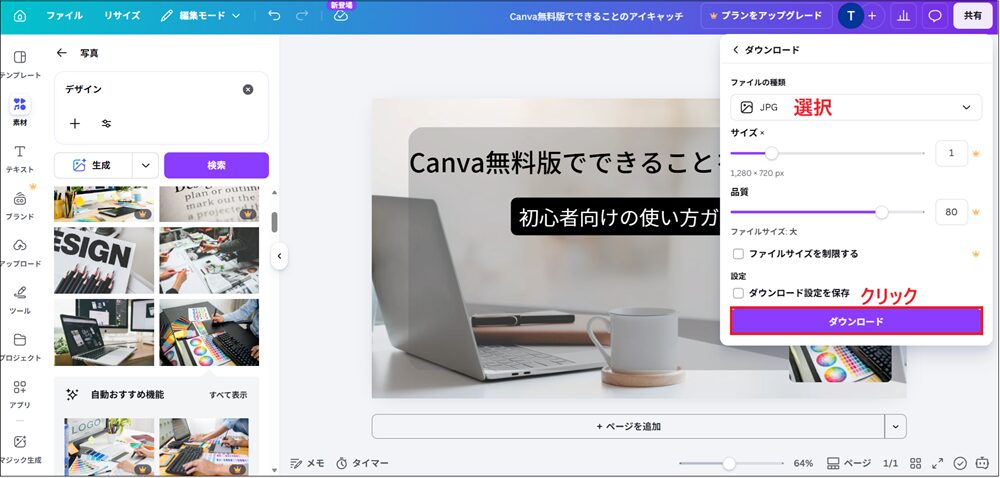1000x478 pixels.
Task: Click the 64% zoom level
Action: (x=803, y=463)
